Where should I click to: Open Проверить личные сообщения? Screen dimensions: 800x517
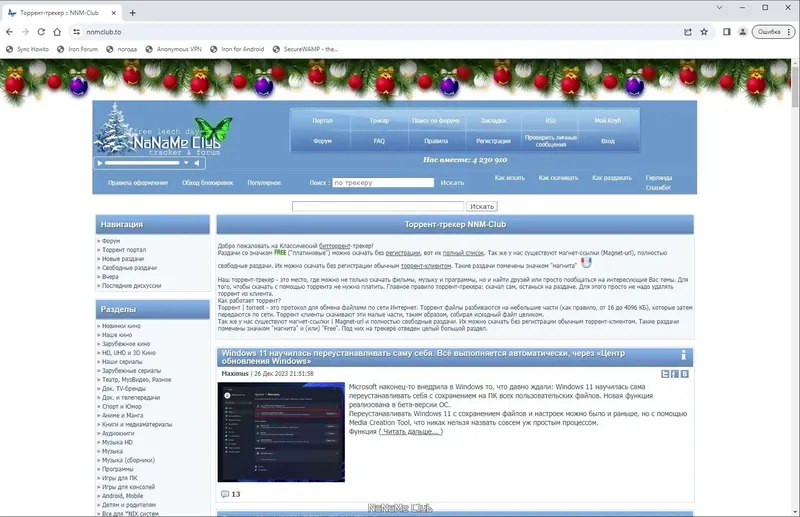(x=551, y=141)
